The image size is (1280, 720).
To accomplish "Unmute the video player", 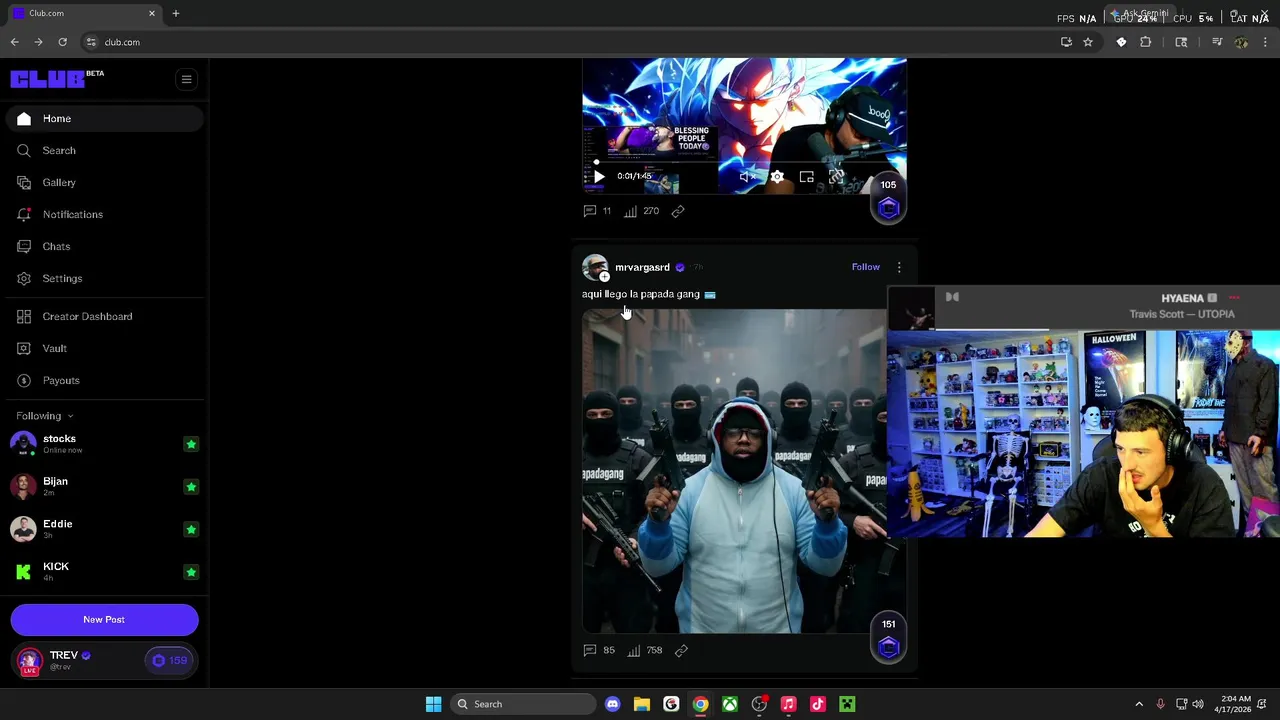I will (747, 177).
